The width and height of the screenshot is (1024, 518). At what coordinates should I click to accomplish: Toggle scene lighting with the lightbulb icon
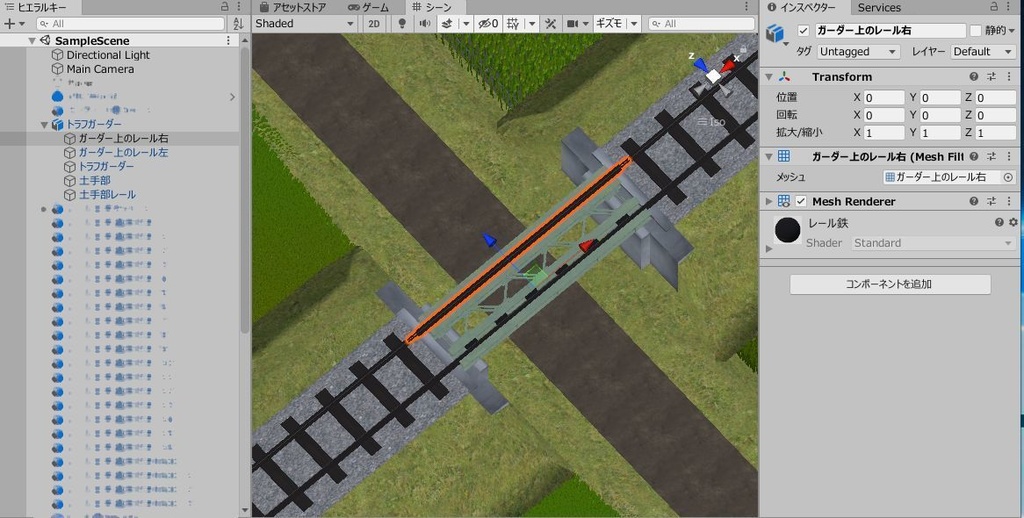point(402,24)
